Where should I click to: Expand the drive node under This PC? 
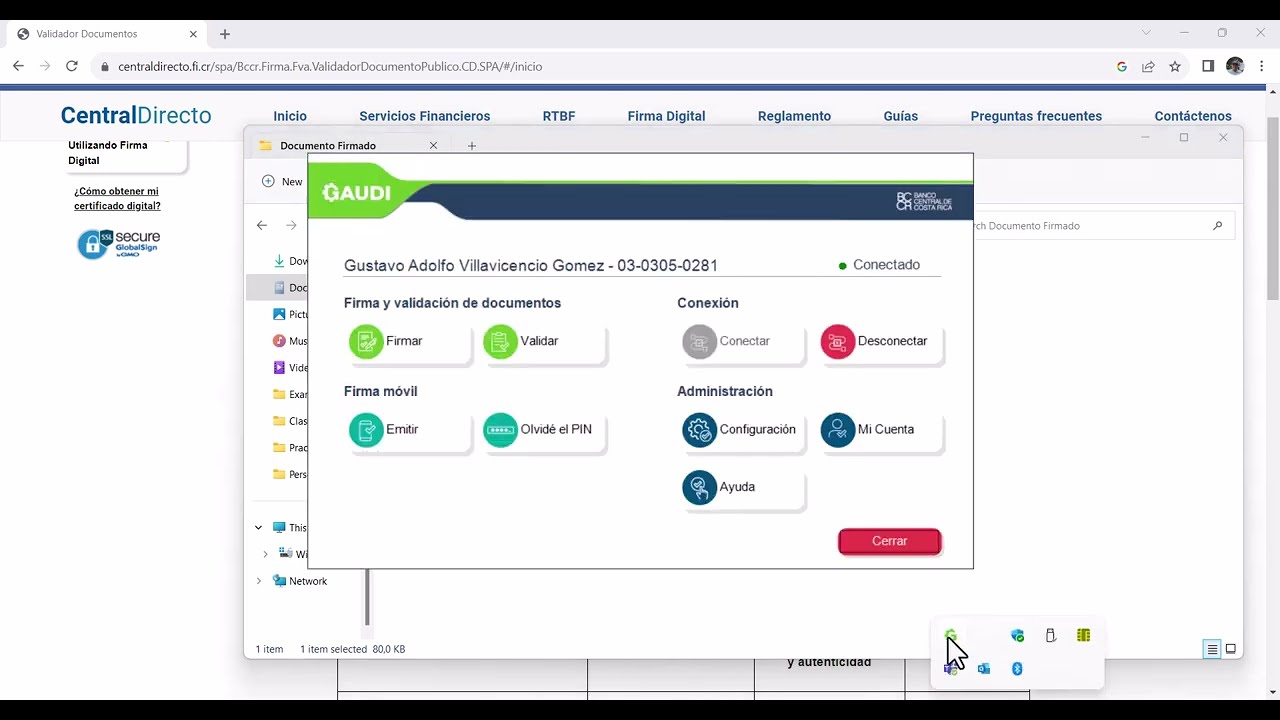(x=265, y=554)
